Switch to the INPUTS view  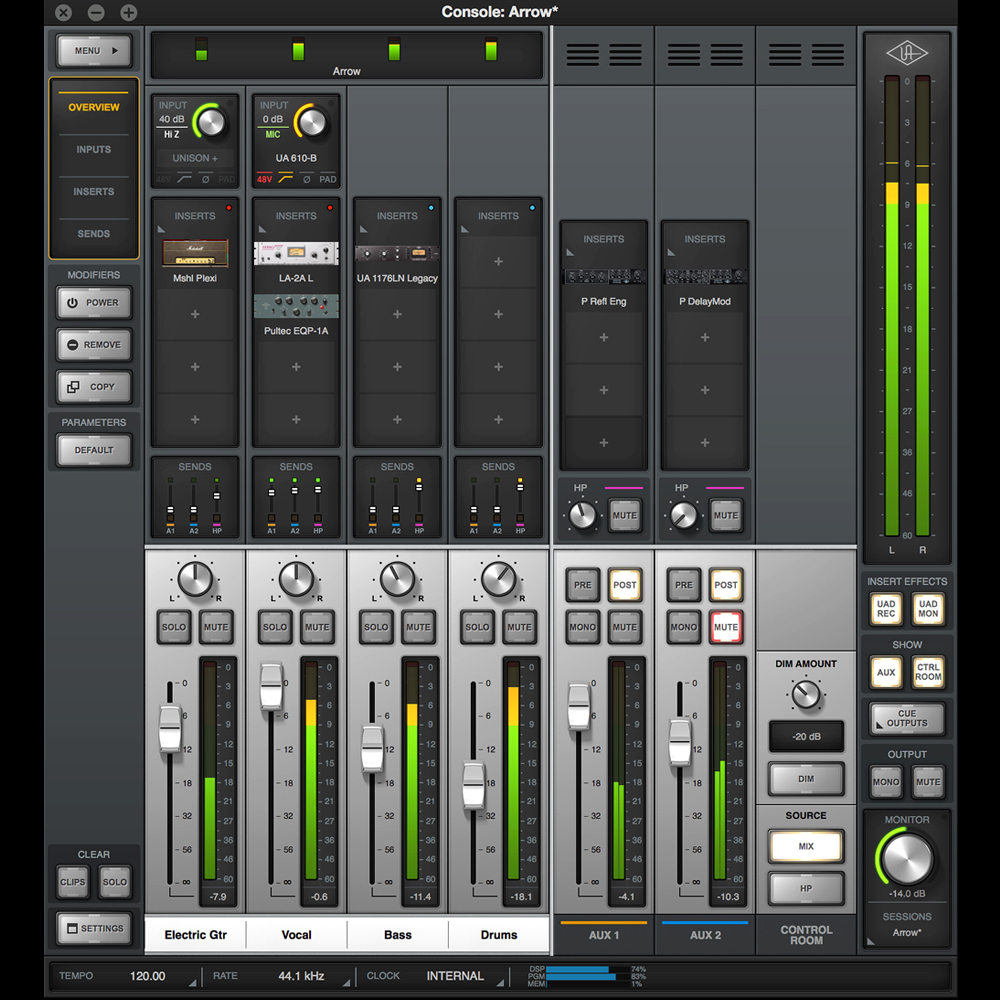(x=94, y=150)
